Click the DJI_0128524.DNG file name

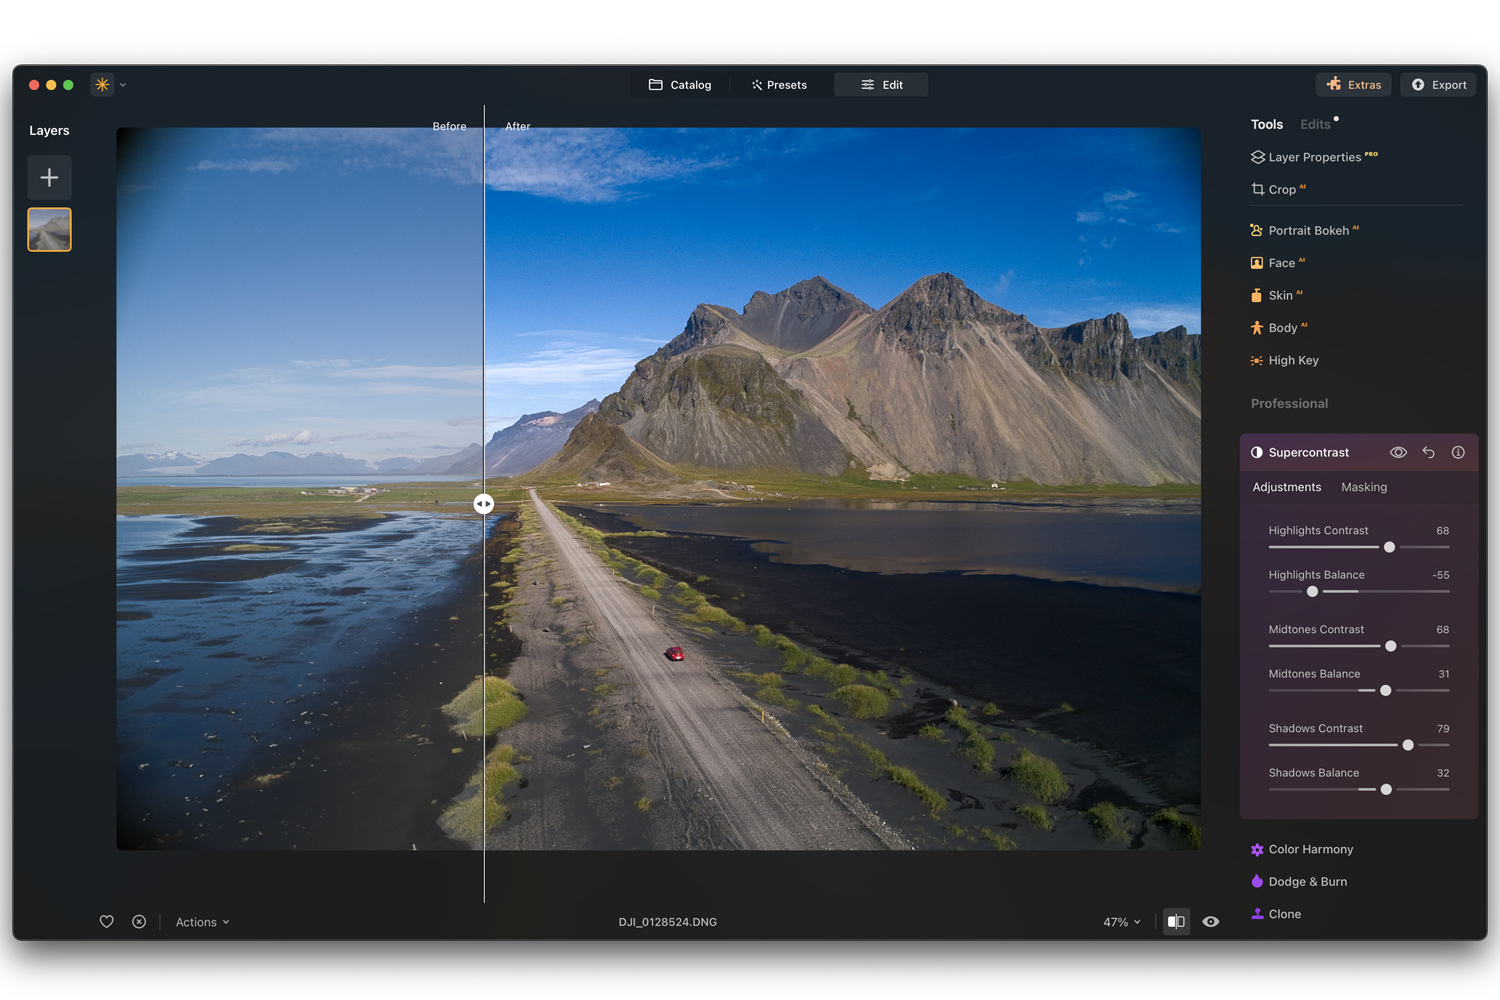[x=667, y=922]
